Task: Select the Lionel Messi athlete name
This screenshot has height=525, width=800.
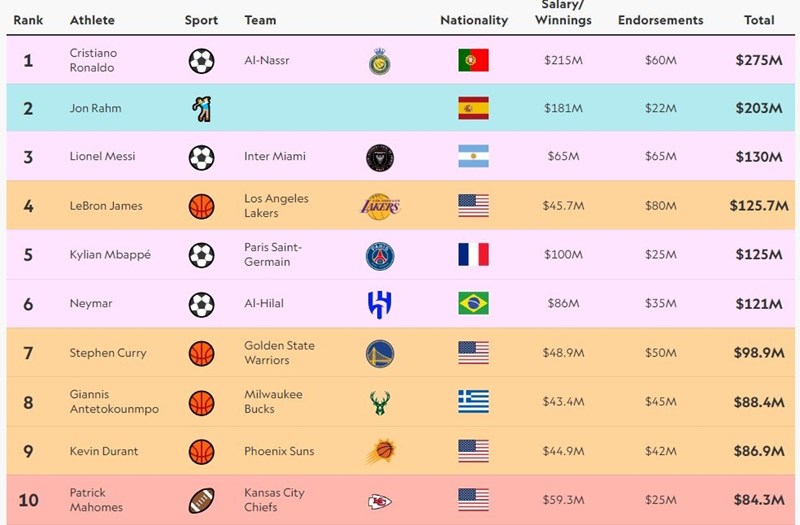Action: pyautogui.click(x=102, y=157)
